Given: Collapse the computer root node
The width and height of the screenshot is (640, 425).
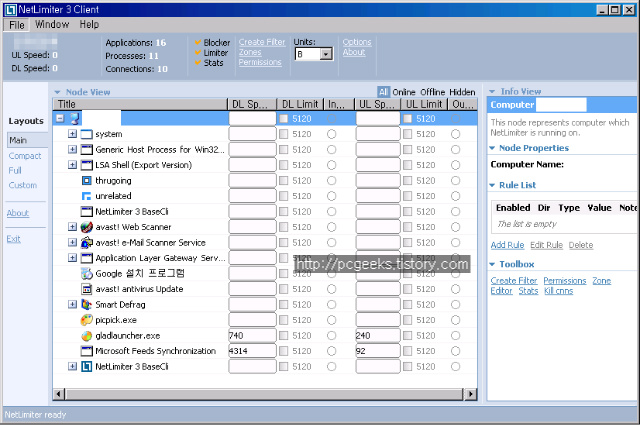Looking at the screenshot, I should pos(60,118).
